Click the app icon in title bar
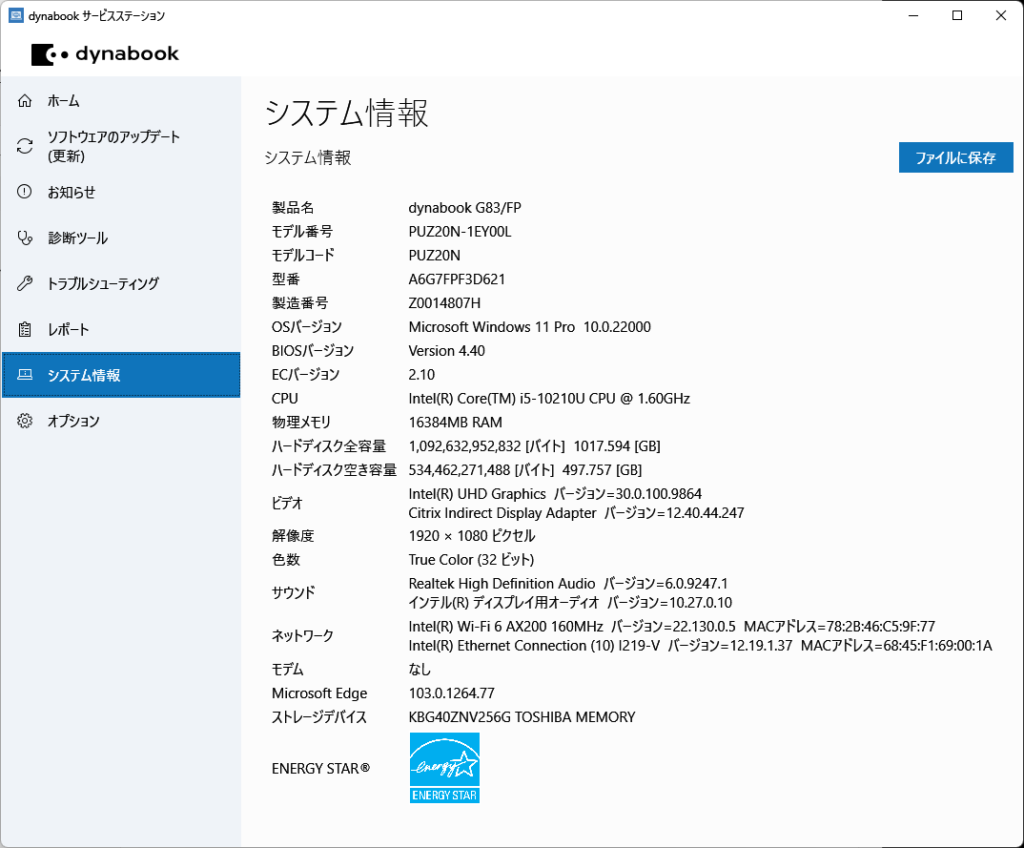 [16, 16]
